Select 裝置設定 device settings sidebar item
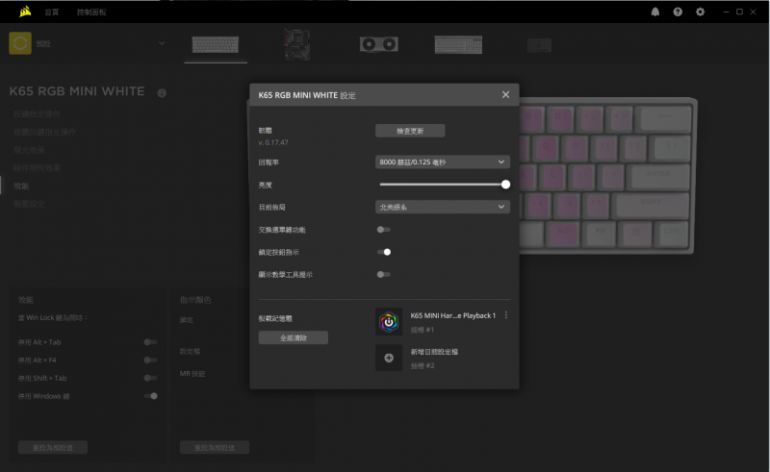 (29, 204)
